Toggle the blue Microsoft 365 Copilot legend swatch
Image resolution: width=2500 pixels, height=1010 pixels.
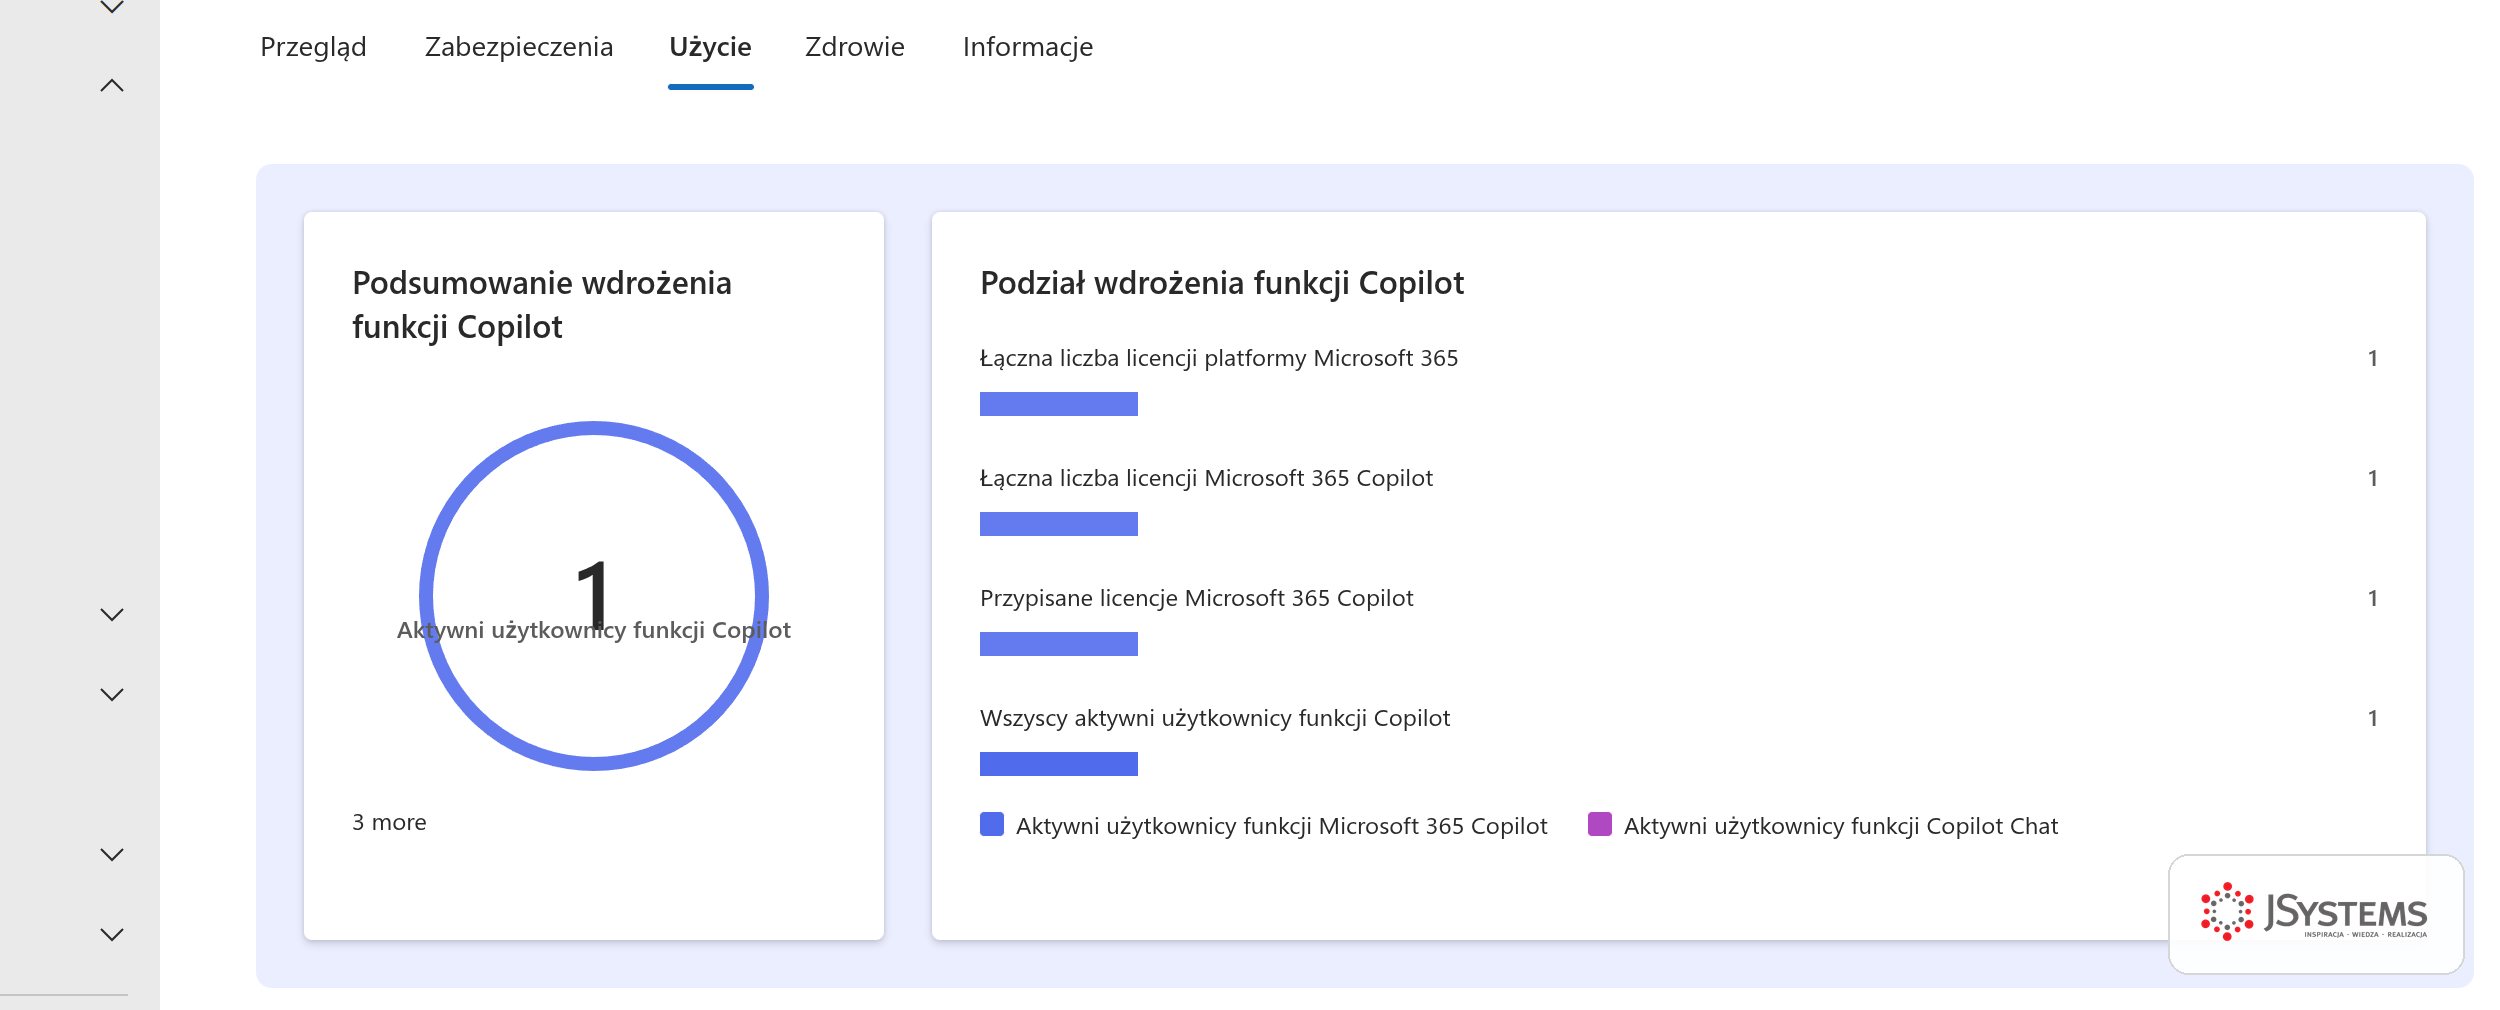click(992, 824)
